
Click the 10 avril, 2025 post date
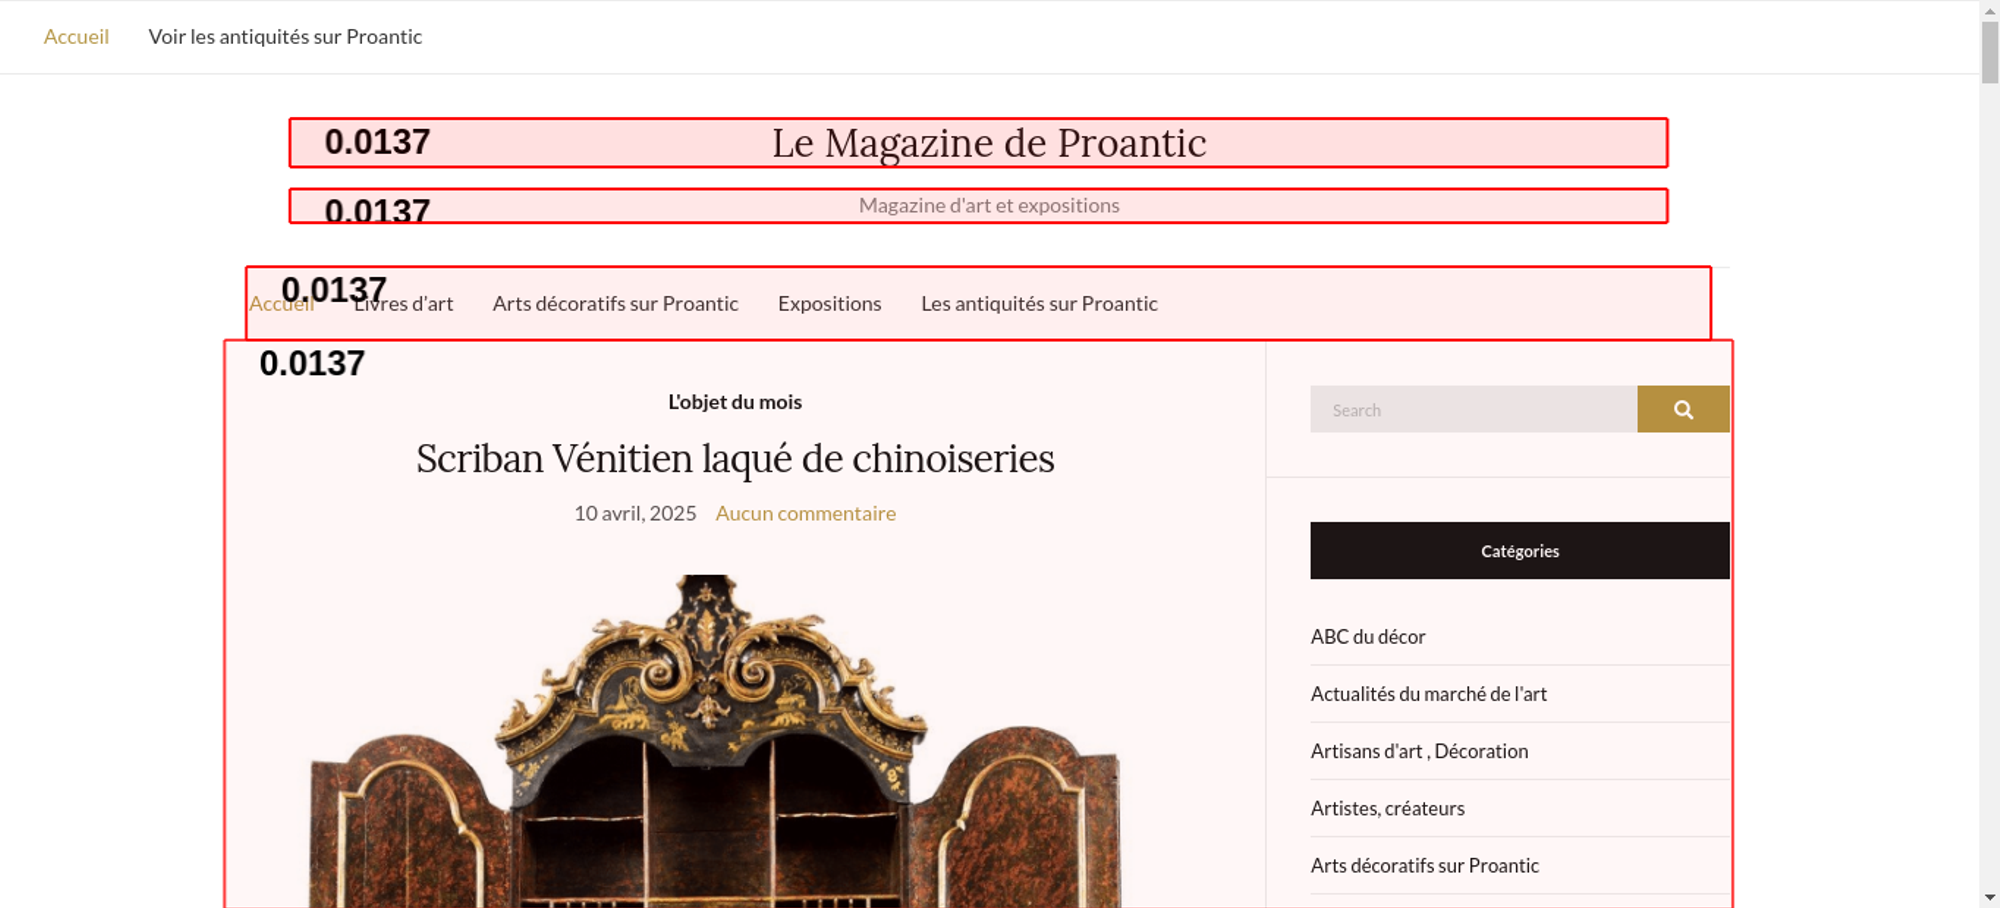coord(635,514)
